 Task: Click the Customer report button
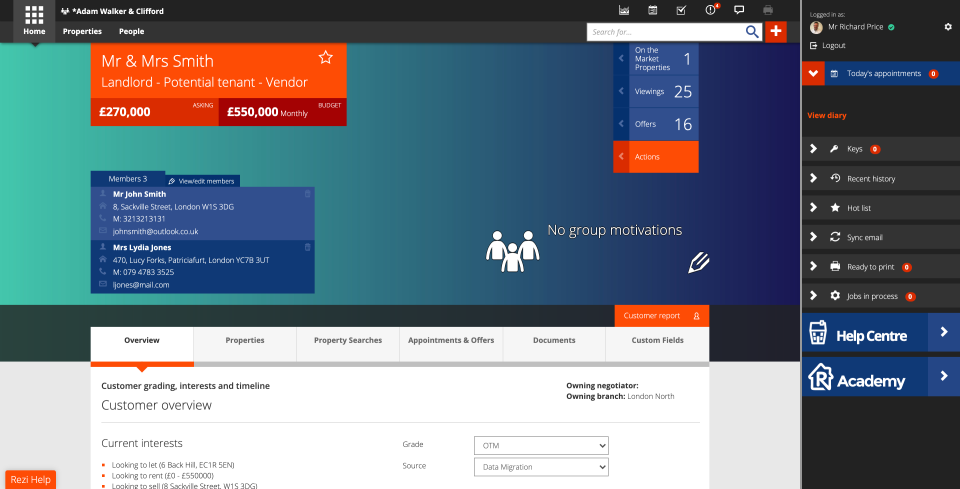point(662,316)
